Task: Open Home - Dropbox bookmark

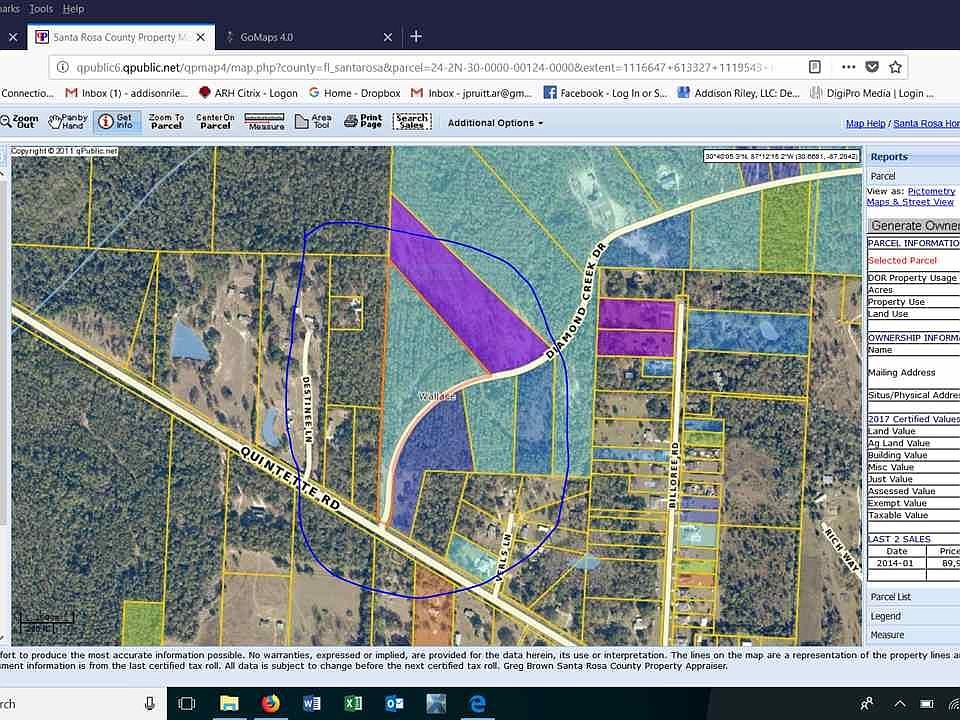Action: point(354,93)
